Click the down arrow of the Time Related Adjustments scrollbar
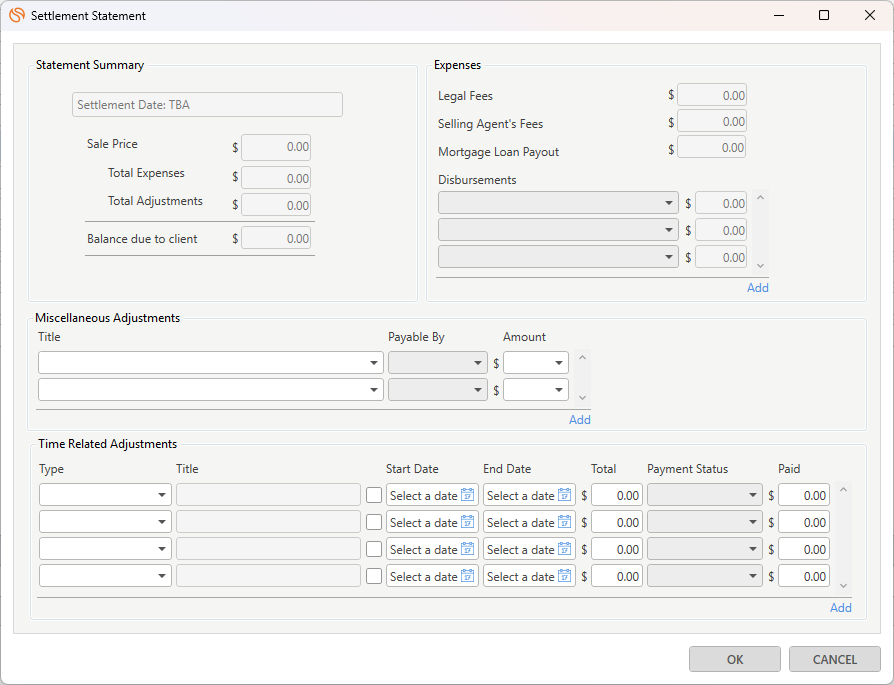 pyautogui.click(x=843, y=586)
